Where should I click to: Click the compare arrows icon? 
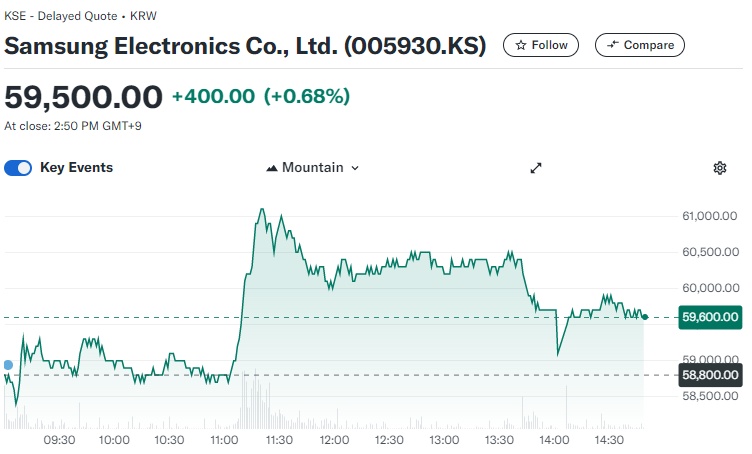[x=611, y=45]
